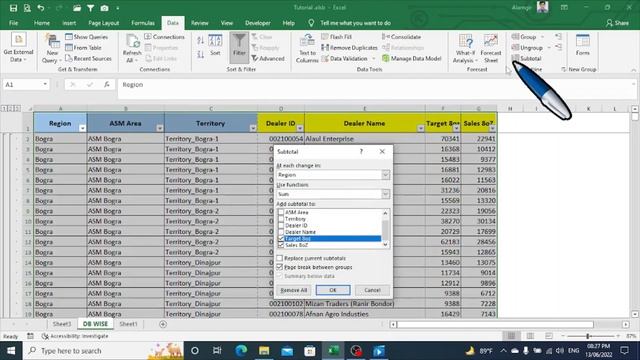Switch to the Home tab
The height and width of the screenshot is (360, 640).
42,23
